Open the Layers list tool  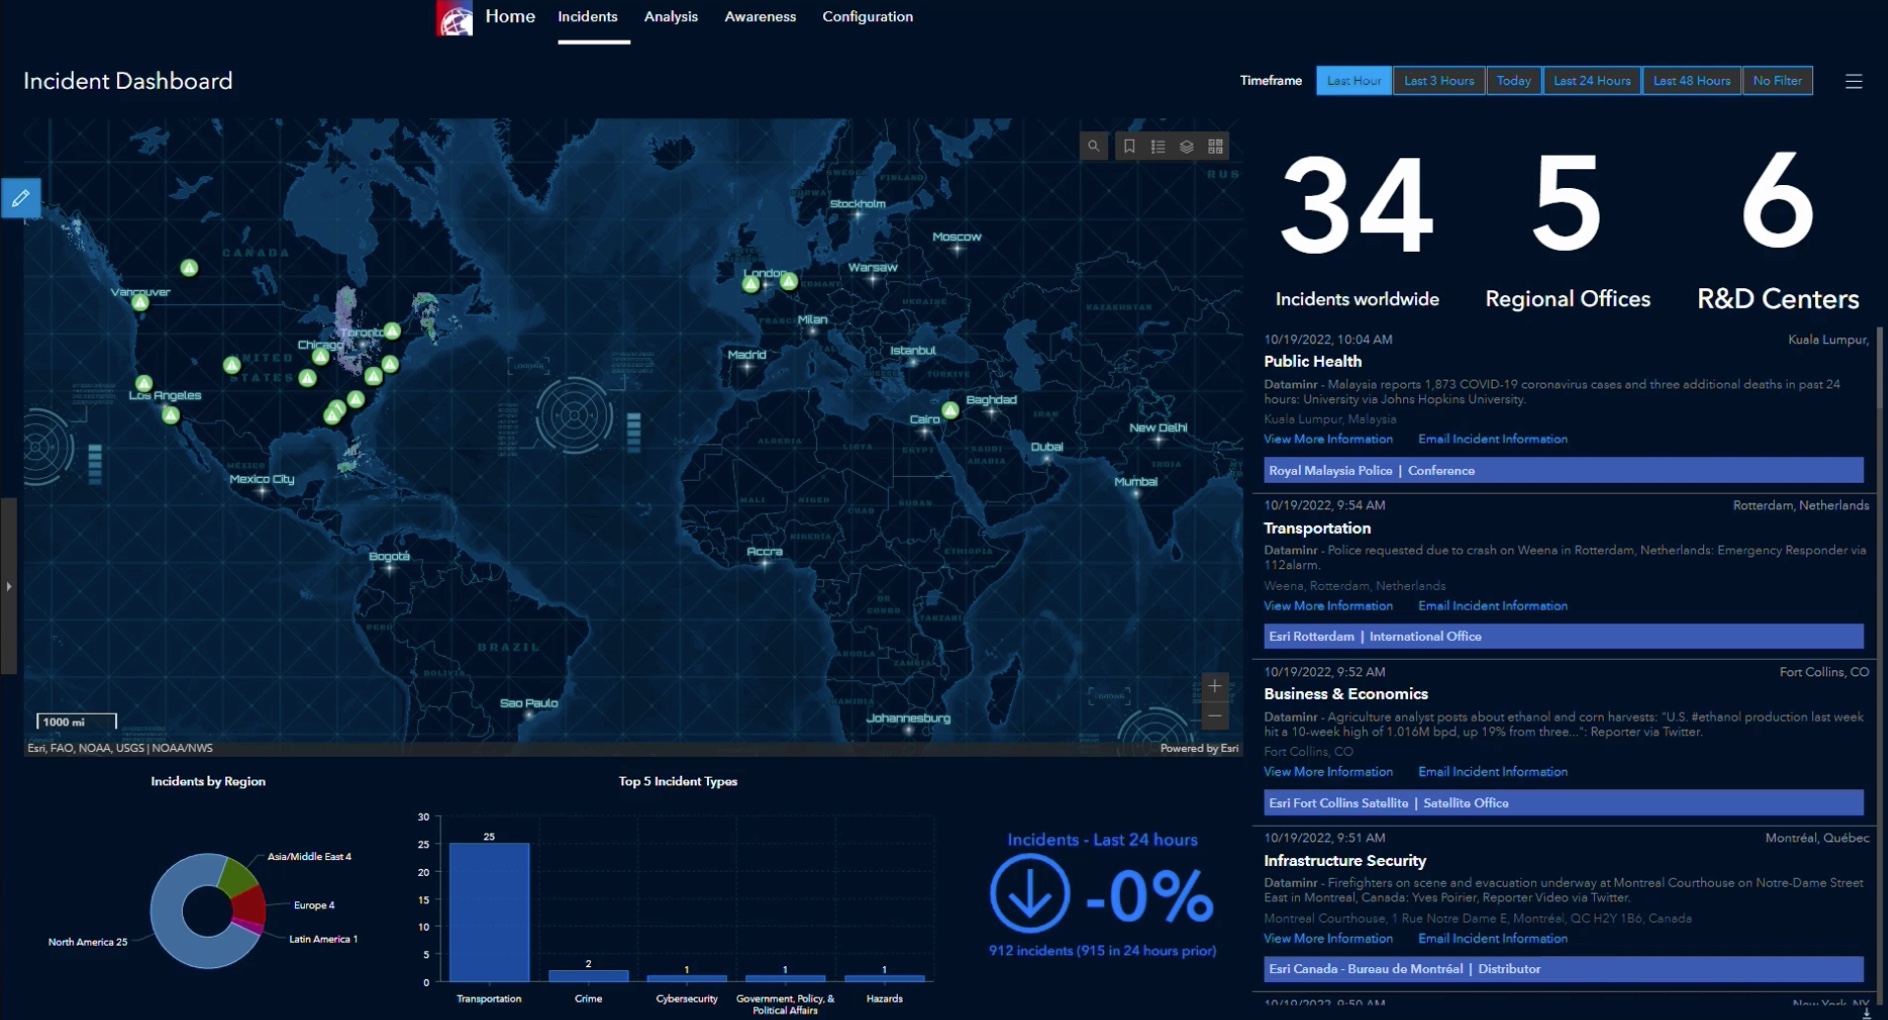[1186, 146]
